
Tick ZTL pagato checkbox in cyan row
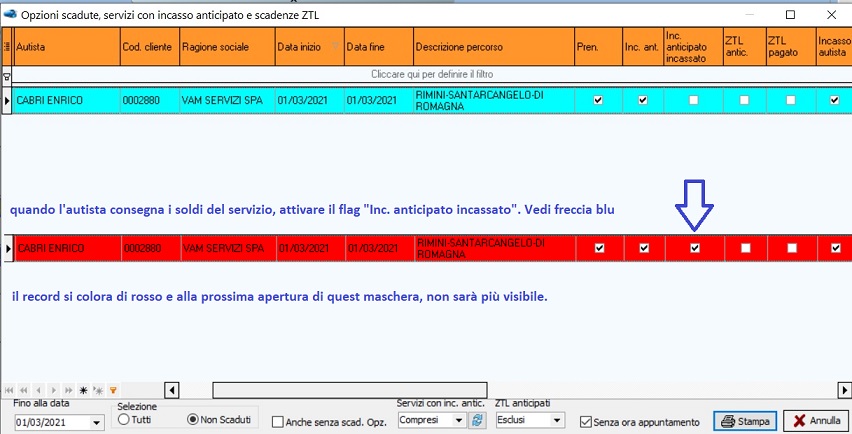coord(791,100)
